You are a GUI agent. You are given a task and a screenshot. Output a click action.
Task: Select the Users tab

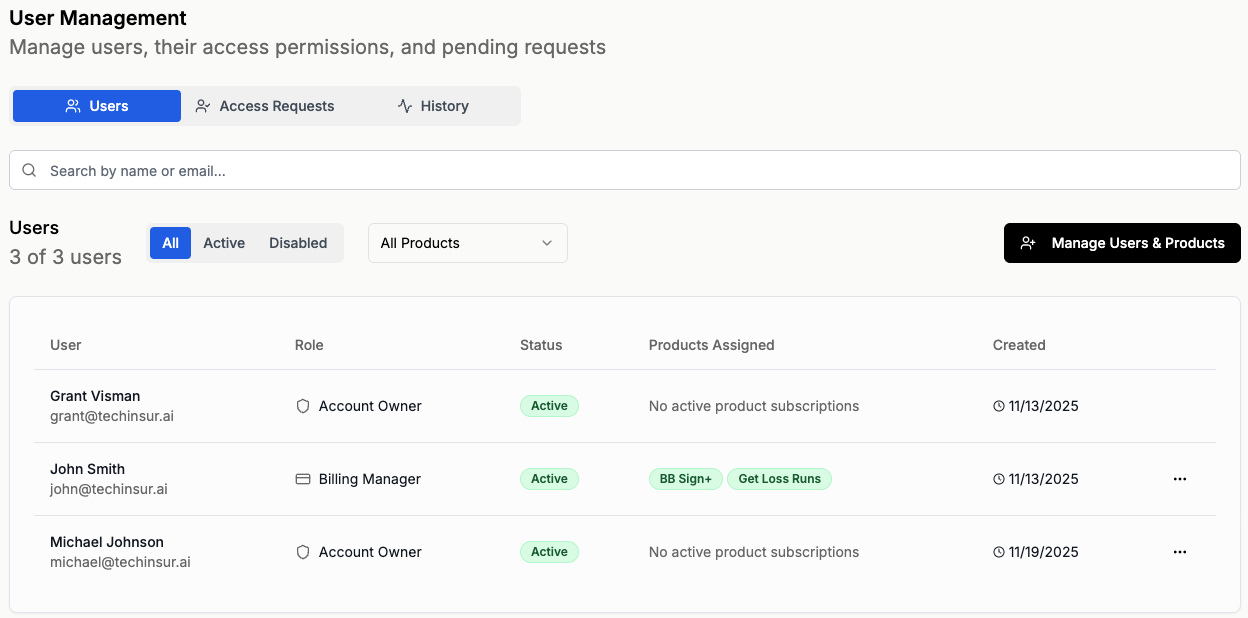coord(97,106)
